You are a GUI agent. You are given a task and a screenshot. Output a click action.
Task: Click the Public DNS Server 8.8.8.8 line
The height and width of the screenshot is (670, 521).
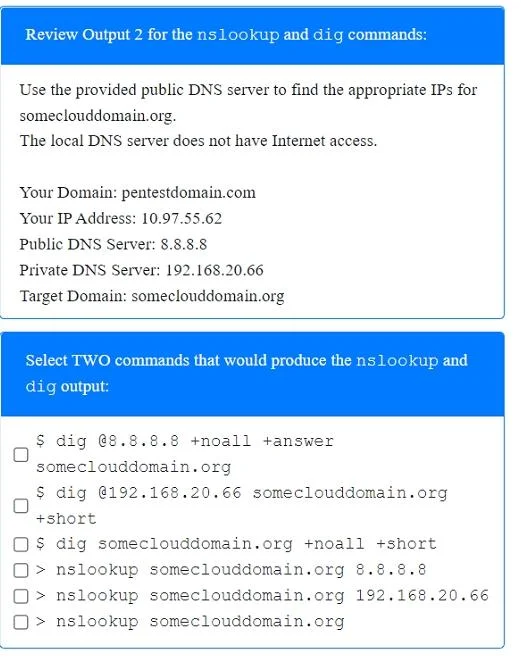(x=113, y=244)
